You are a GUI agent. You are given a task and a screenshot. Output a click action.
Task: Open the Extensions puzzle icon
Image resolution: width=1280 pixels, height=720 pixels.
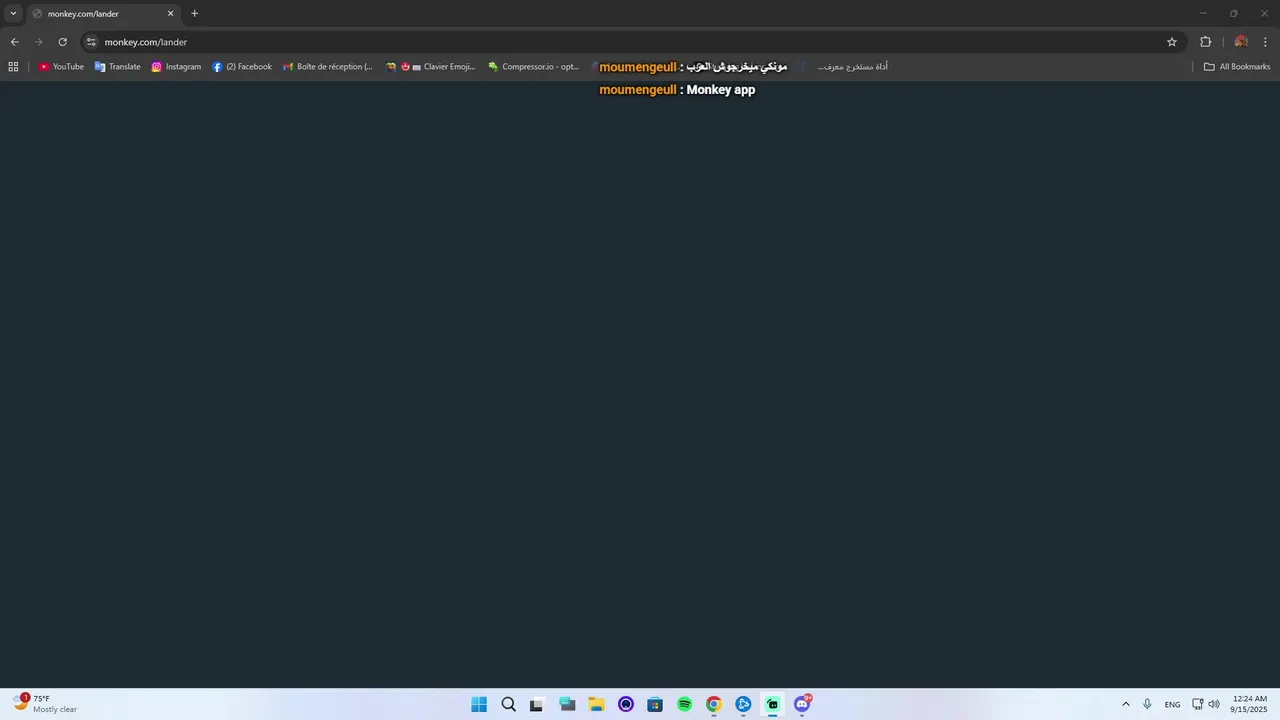pyautogui.click(x=1205, y=42)
